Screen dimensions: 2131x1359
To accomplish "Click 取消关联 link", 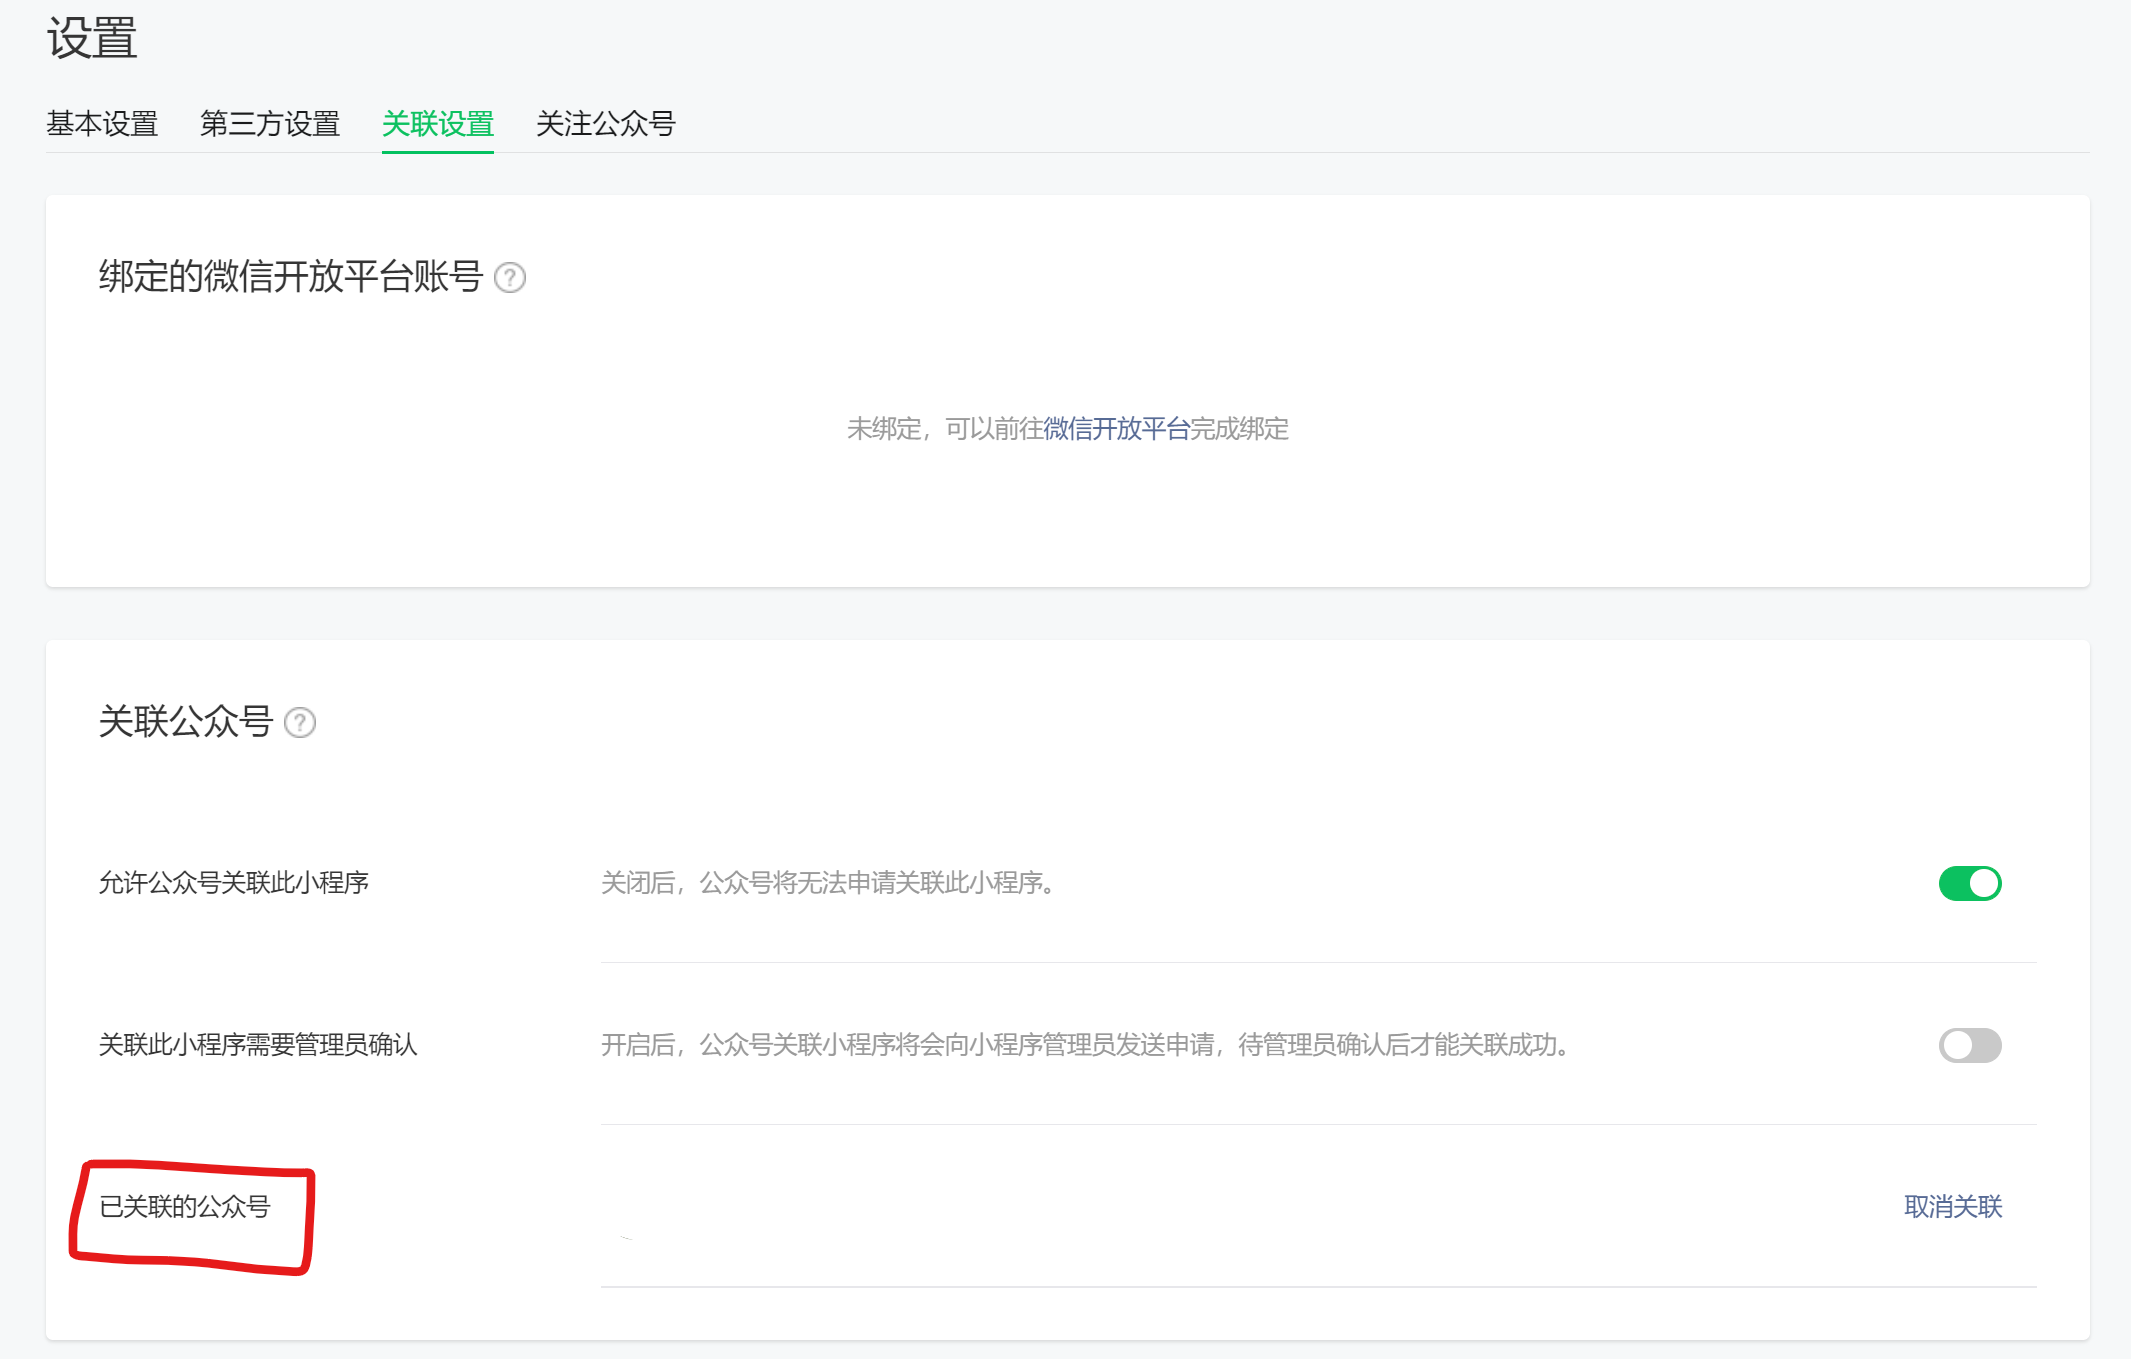I will [1952, 1207].
